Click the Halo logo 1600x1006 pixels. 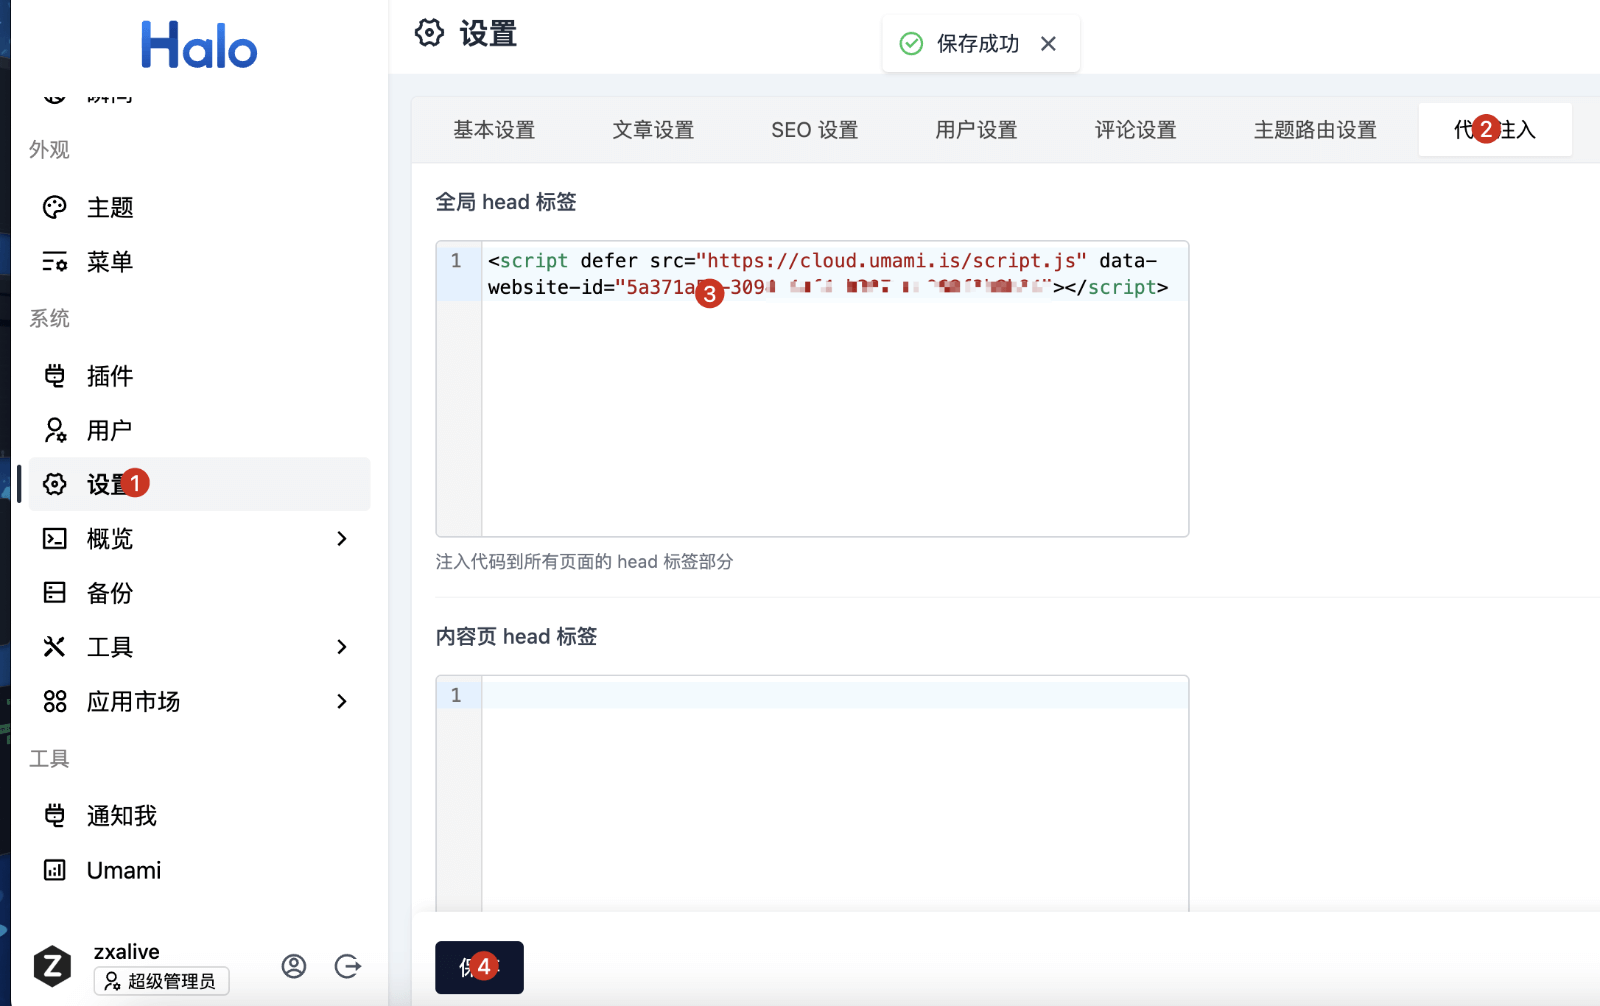coord(199,46)
